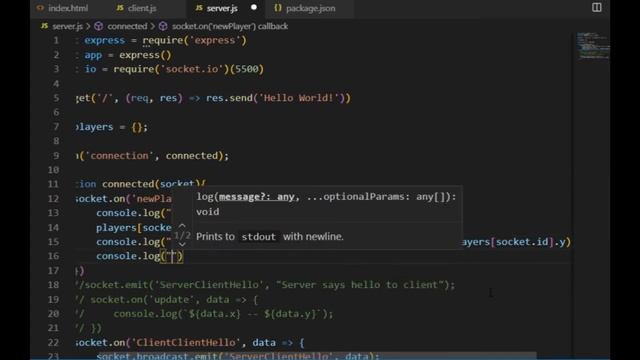
Task: Click line number 22 in the gutter
Action: [53, 343]
